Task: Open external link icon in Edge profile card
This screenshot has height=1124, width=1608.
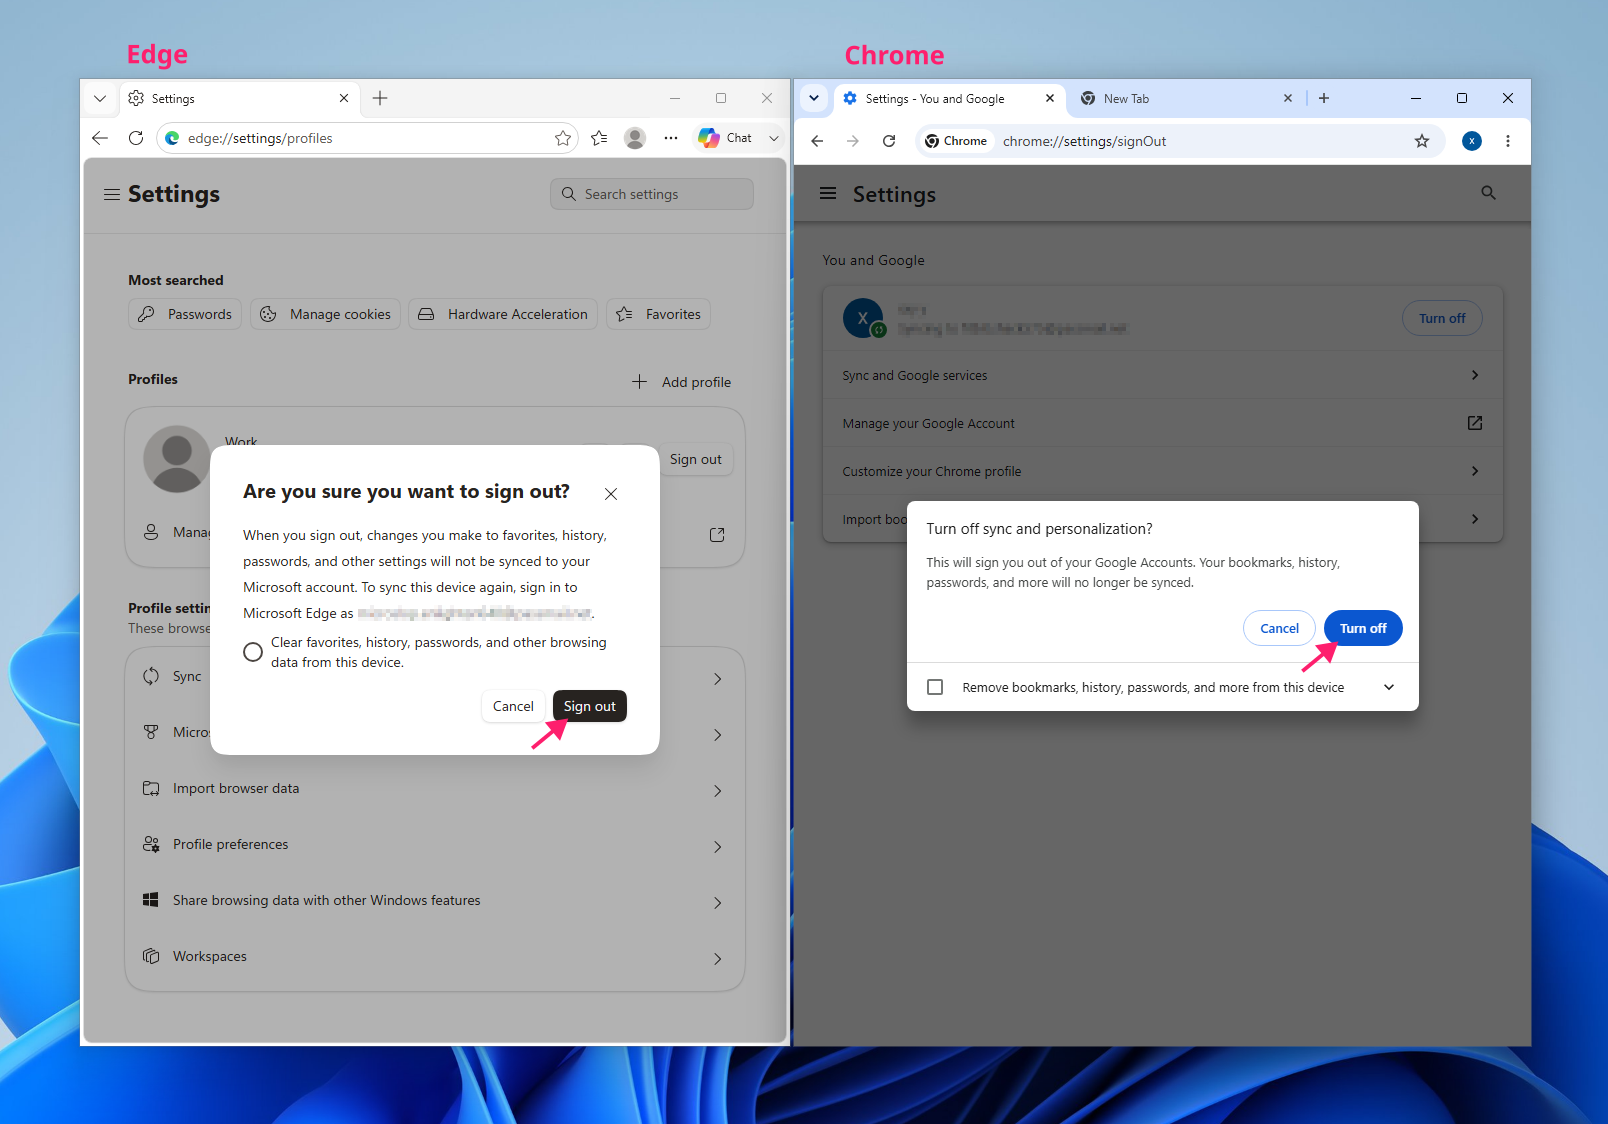Action: click(717, 535)
